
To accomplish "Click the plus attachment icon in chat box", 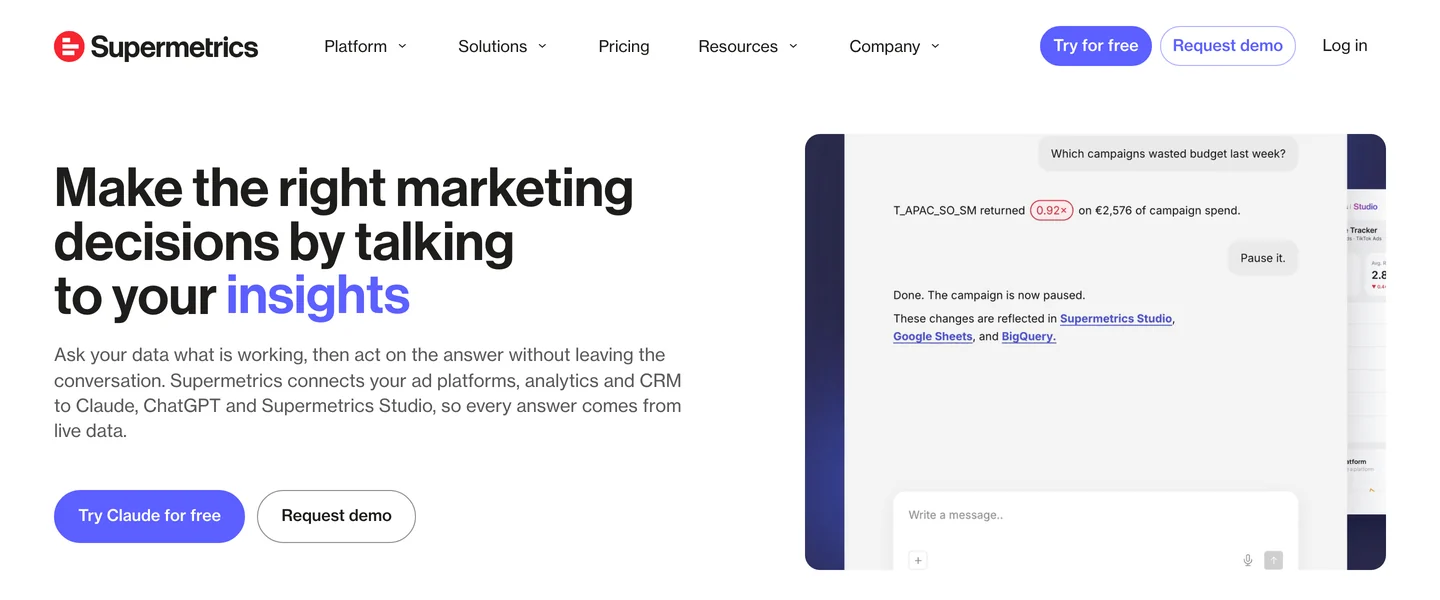I will 918,560.
